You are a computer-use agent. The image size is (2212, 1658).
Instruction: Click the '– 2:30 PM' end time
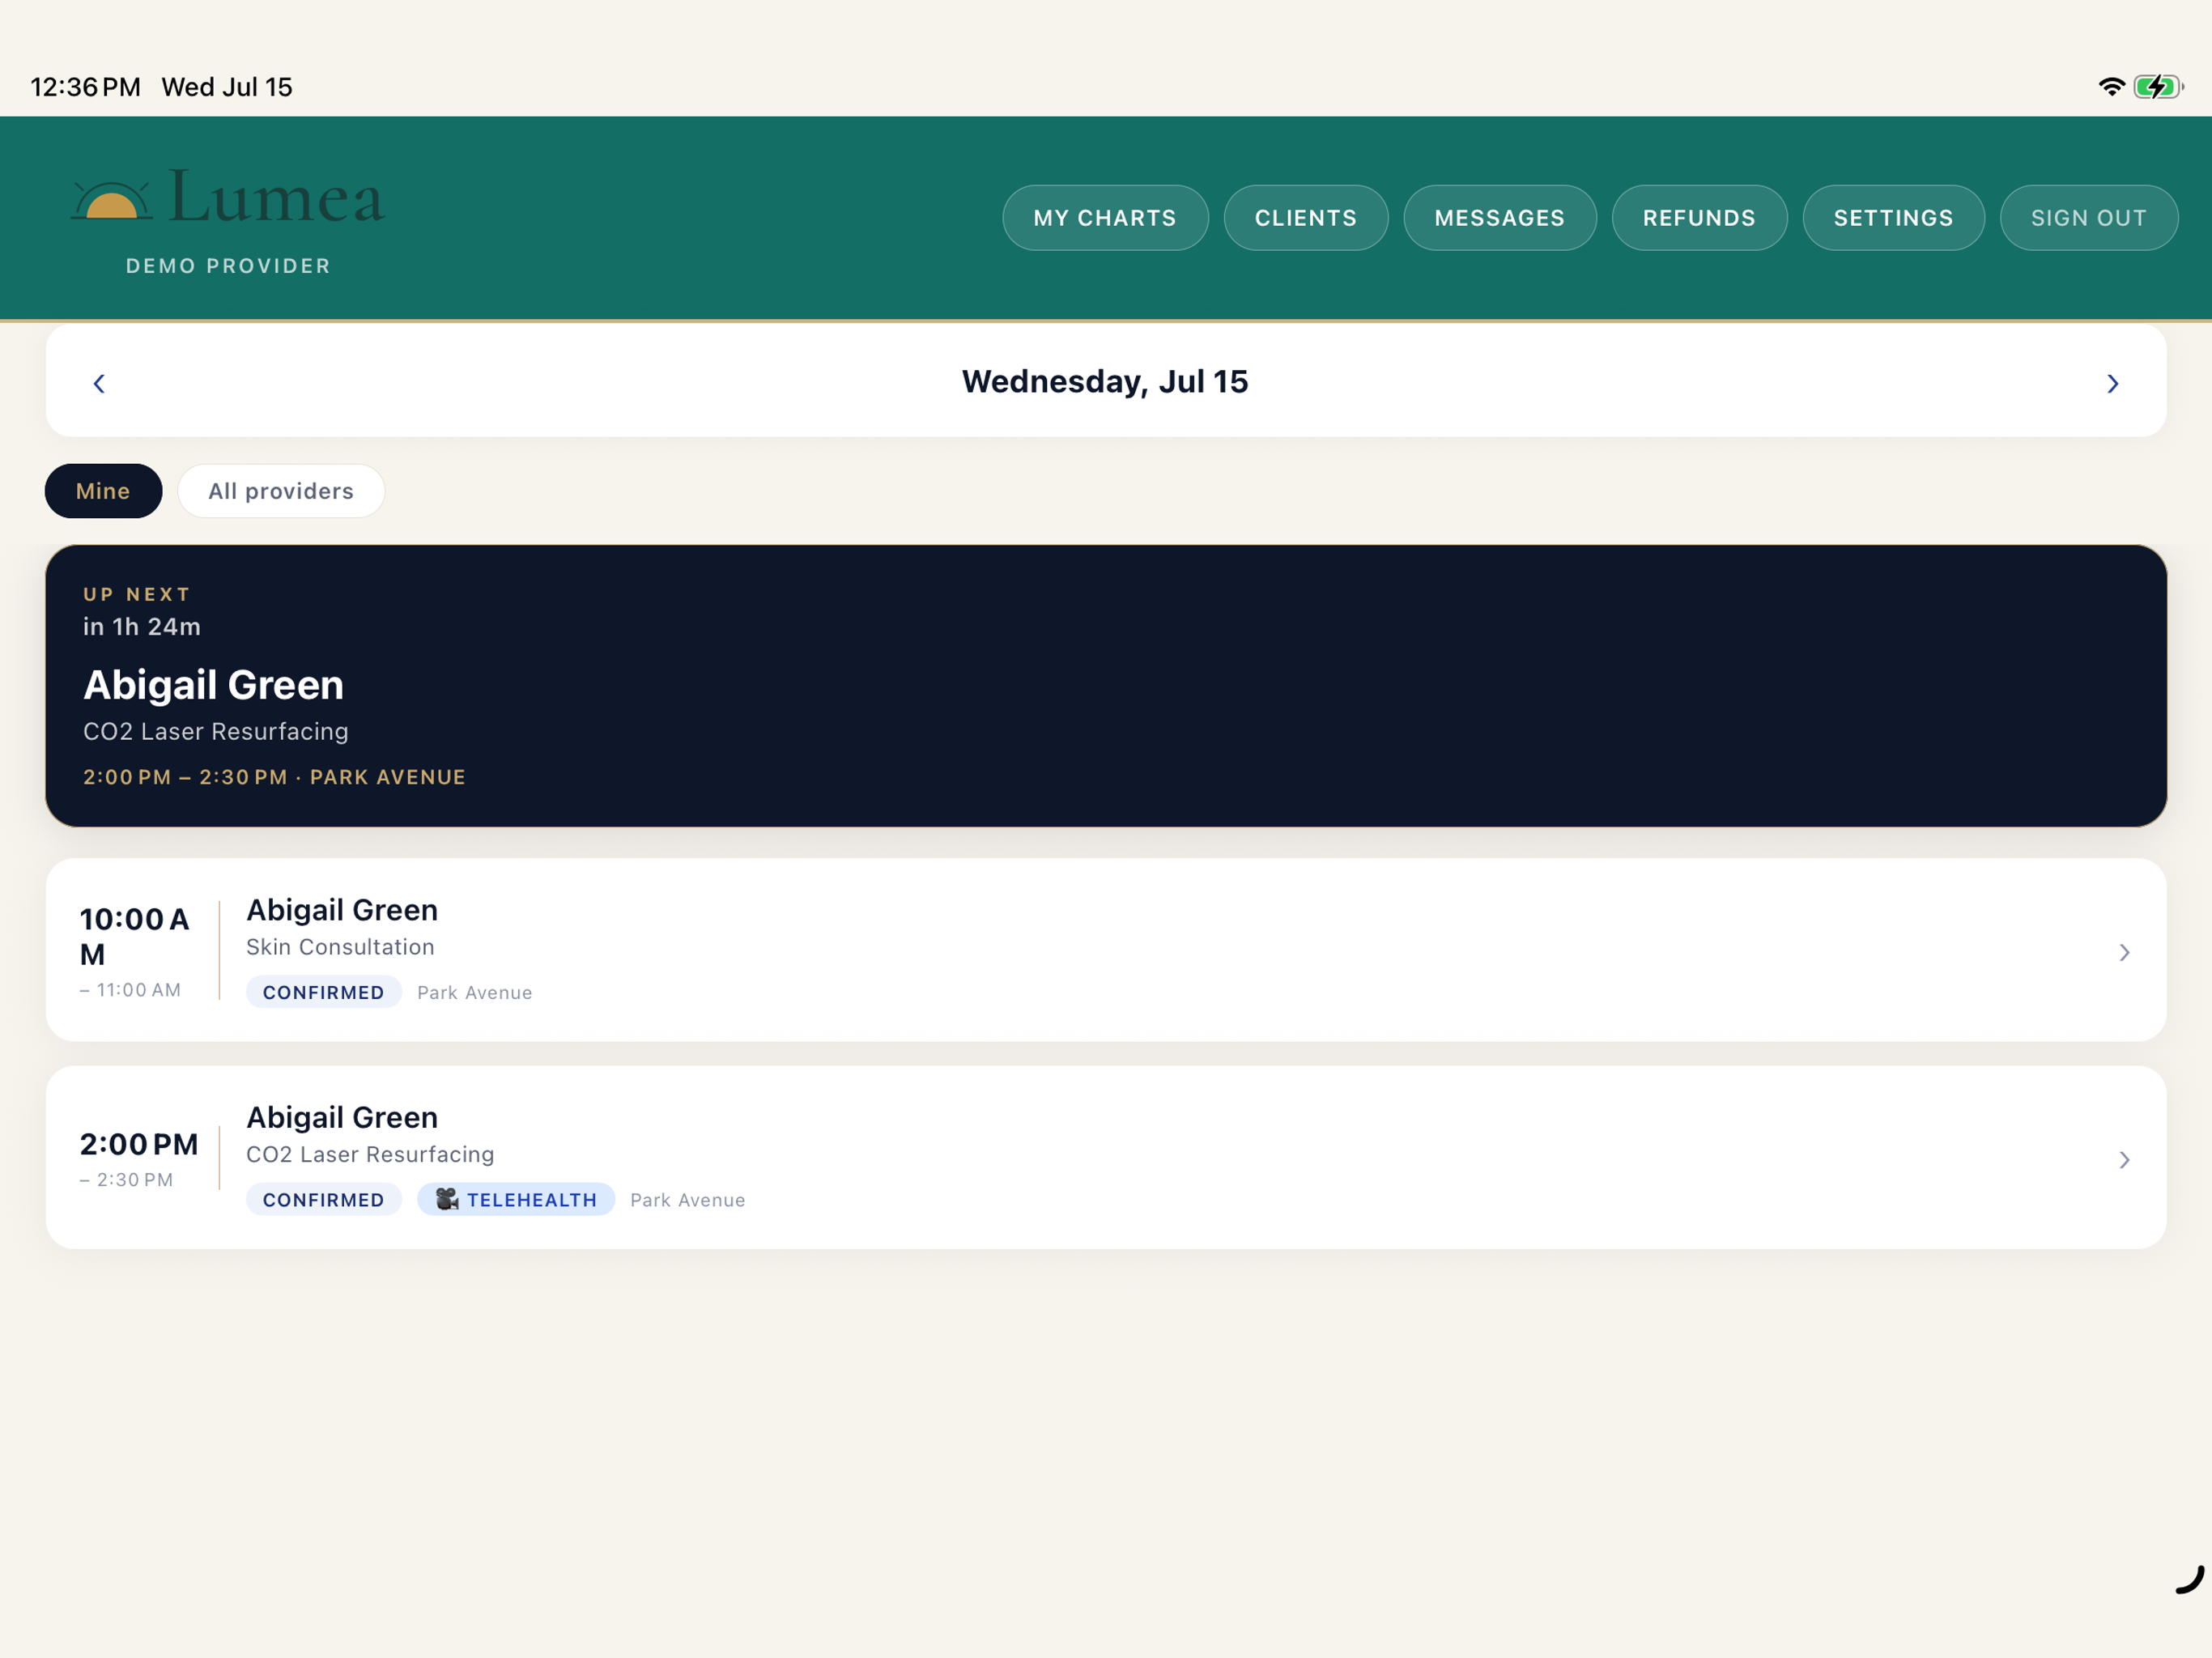tap(126, 1180)
